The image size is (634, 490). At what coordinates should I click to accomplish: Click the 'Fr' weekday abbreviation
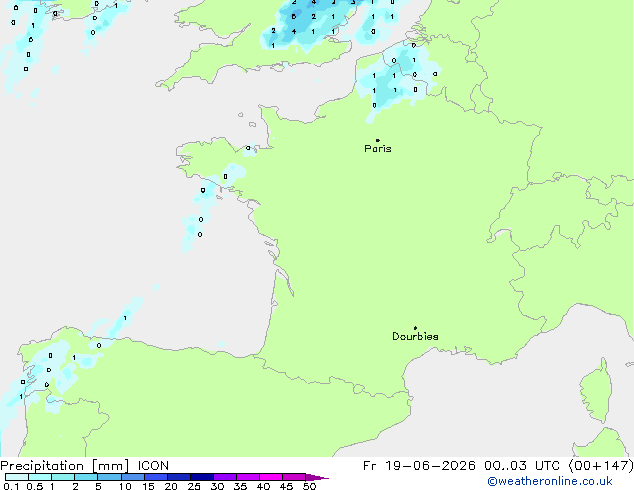(369, 466)
